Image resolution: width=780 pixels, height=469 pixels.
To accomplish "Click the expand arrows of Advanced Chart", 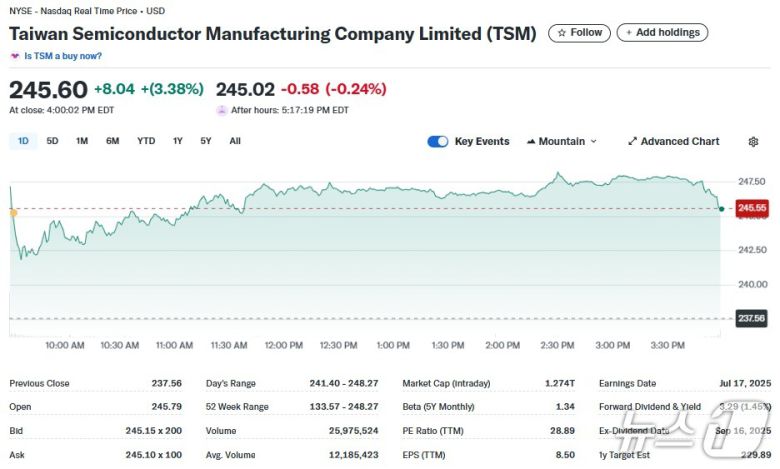I will [x=632, y=142].
